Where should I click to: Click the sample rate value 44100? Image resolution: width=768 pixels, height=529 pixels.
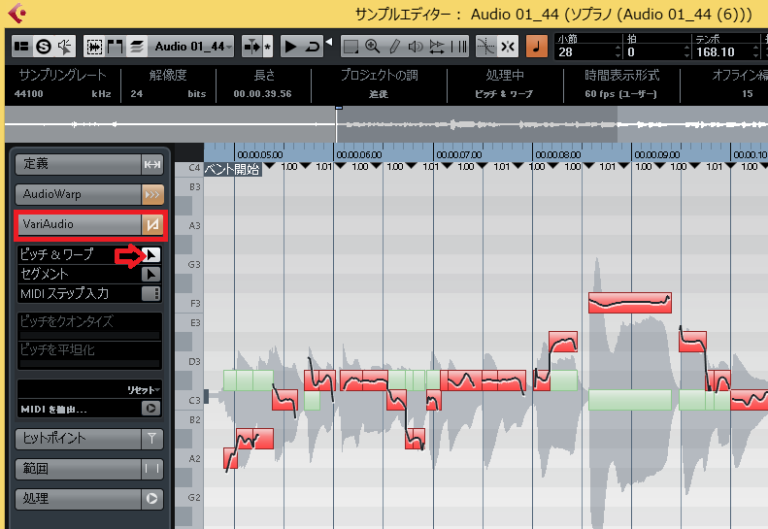tap(29, 94)
